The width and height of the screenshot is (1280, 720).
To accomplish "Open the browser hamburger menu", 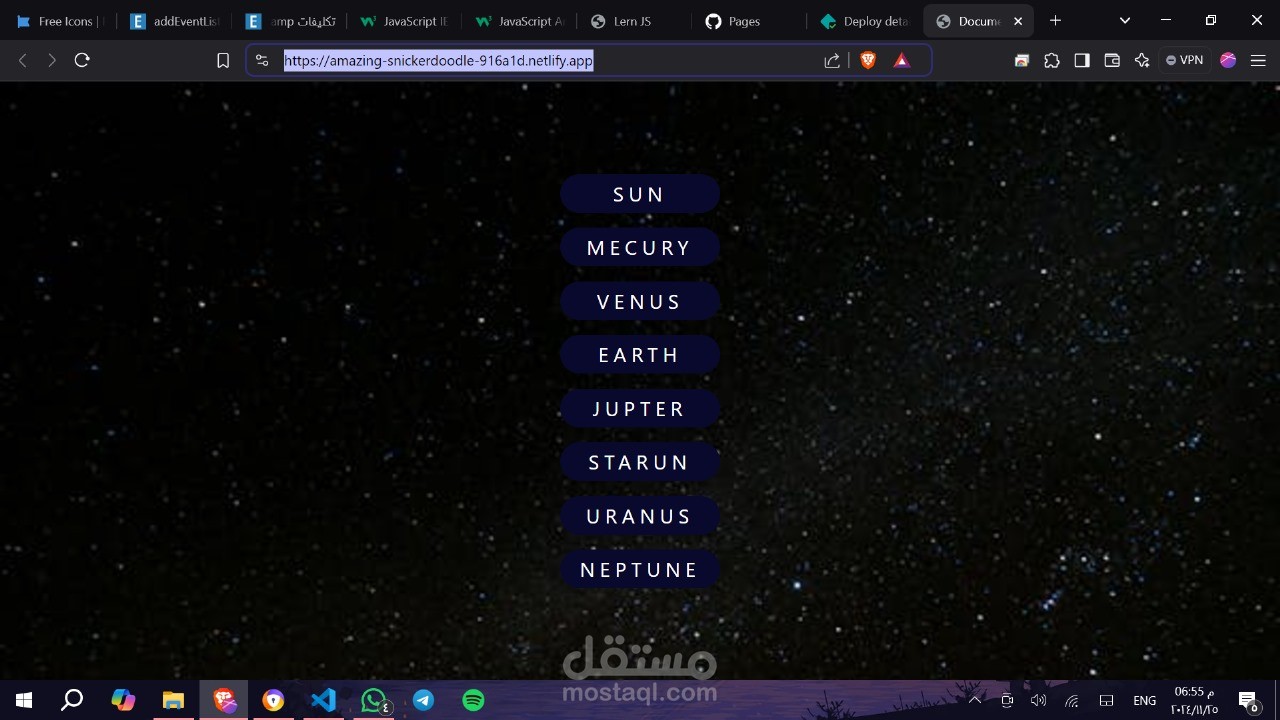I will click(1257, 60).
